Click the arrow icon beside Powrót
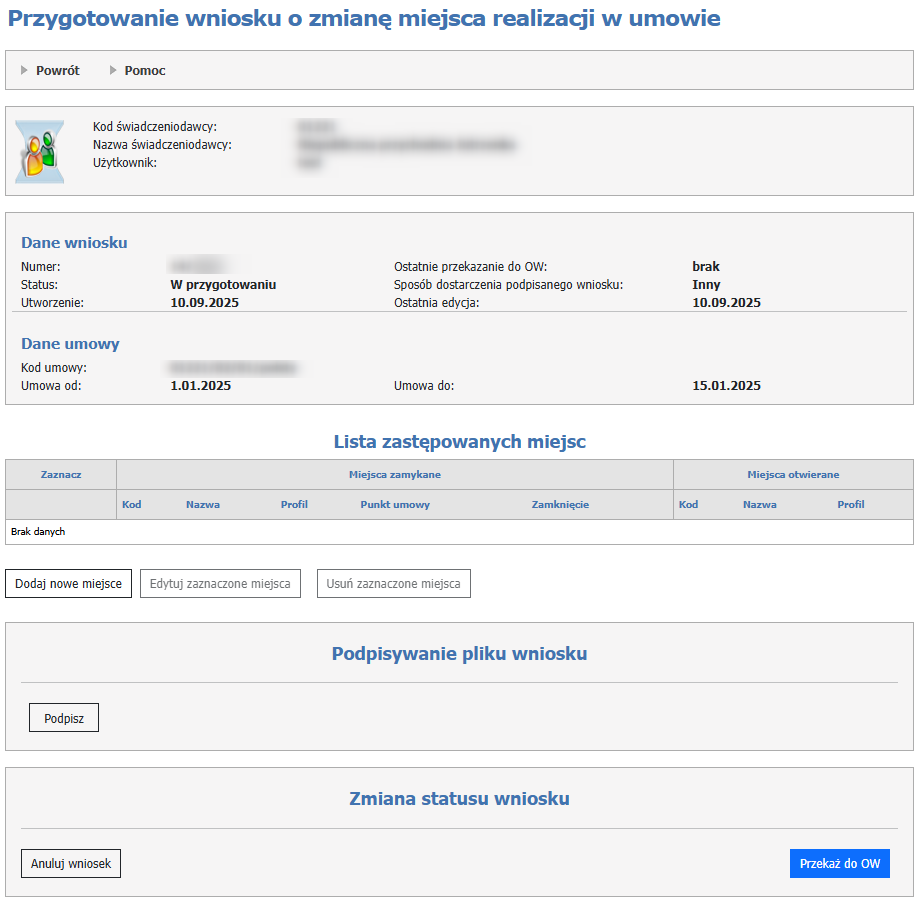The image size is (919, 906). (x=24, y=70)
